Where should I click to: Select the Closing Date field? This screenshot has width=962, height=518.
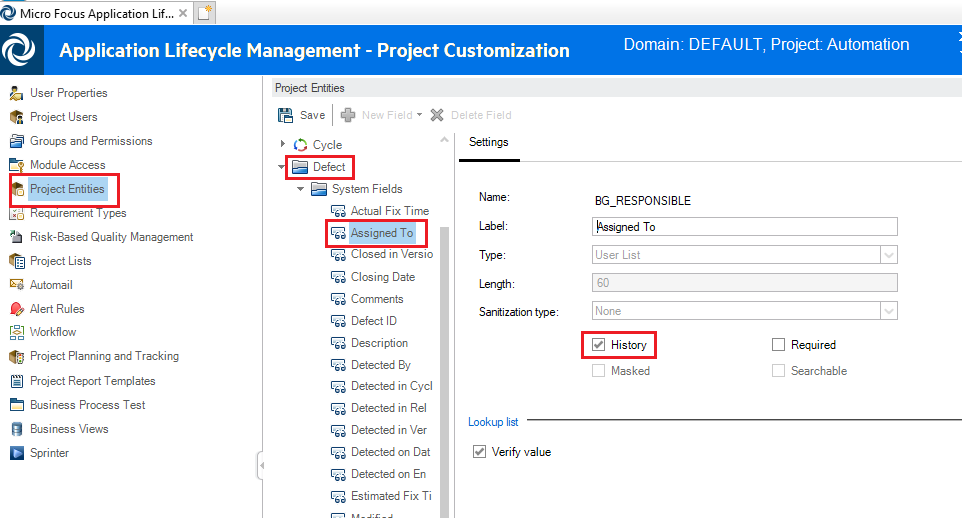pos(382,277)
